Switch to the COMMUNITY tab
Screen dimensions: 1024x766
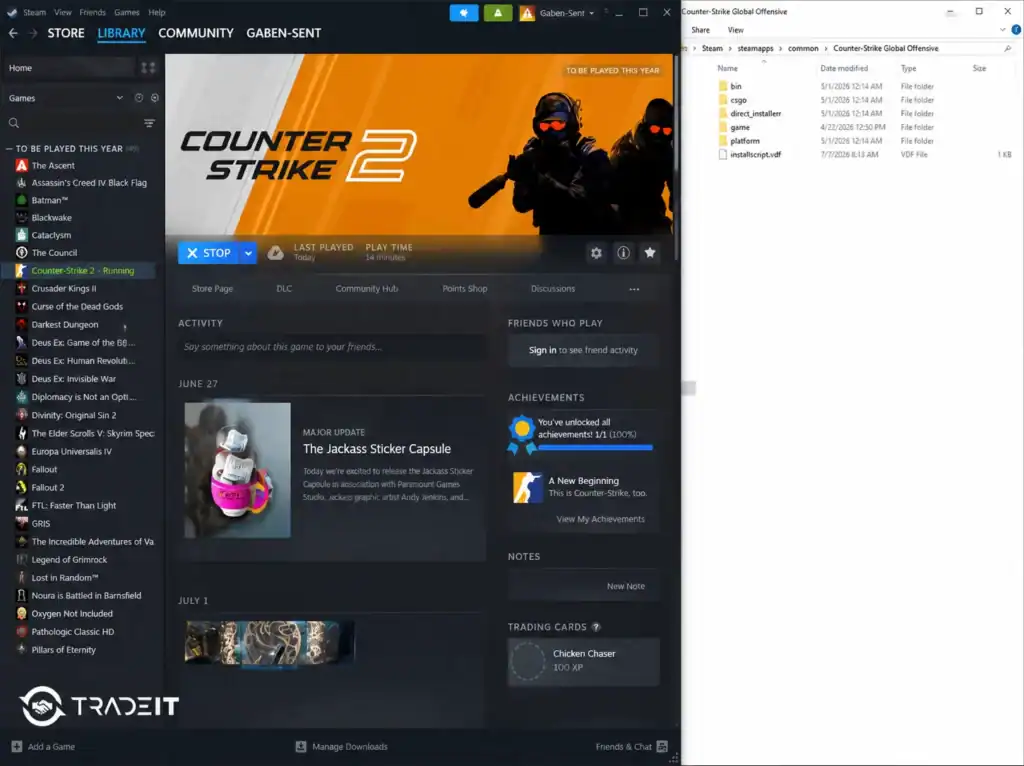click(x=196, y=33)
